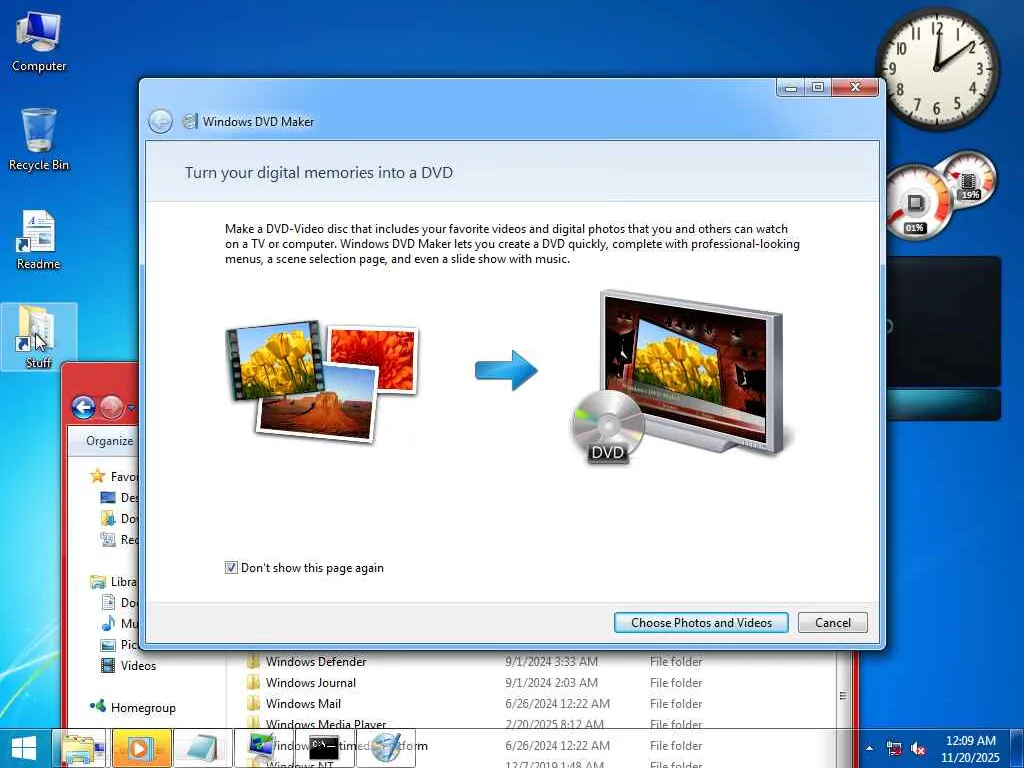Click the 6/26/2024 12:22 AM Windows Mail date

coord(557,703)
